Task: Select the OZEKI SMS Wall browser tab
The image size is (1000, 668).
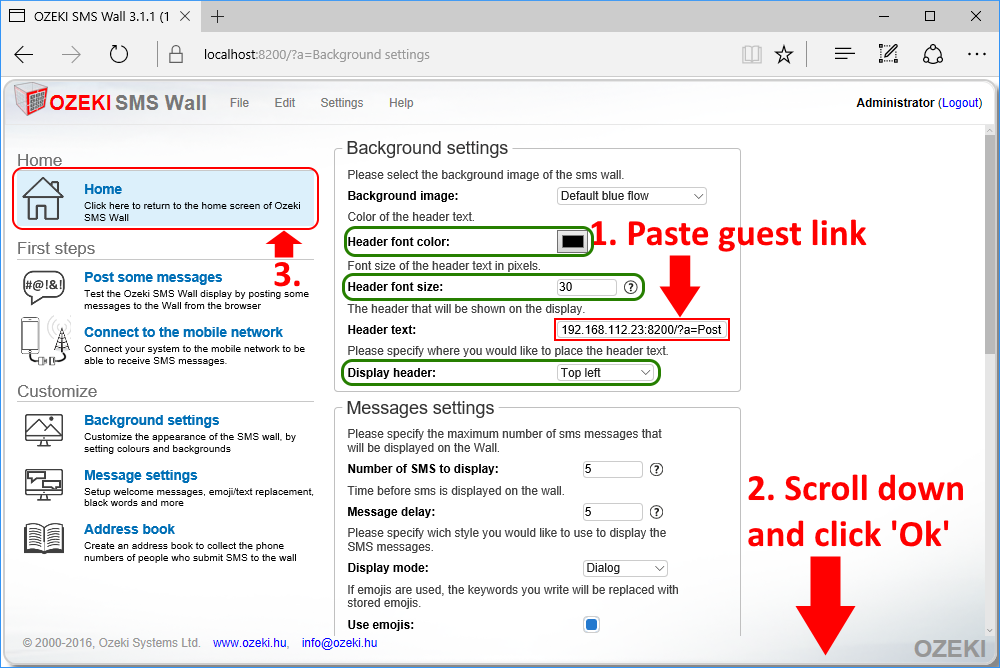Action: tap(101, 17)
